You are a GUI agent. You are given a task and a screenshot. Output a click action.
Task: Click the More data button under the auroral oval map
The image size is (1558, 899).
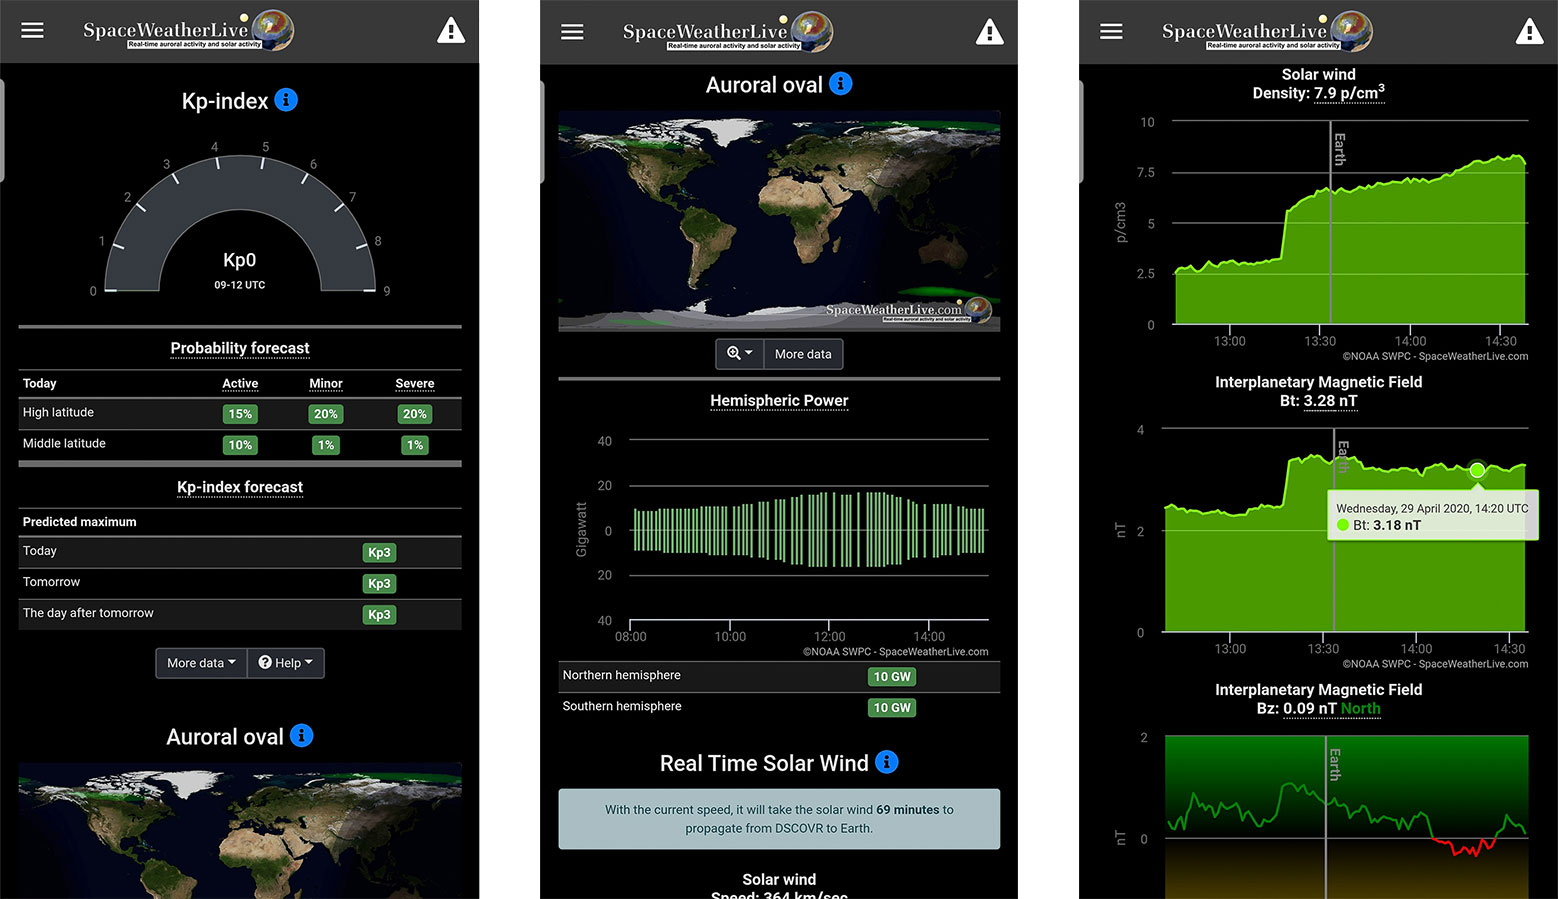(x=803, y=353)
